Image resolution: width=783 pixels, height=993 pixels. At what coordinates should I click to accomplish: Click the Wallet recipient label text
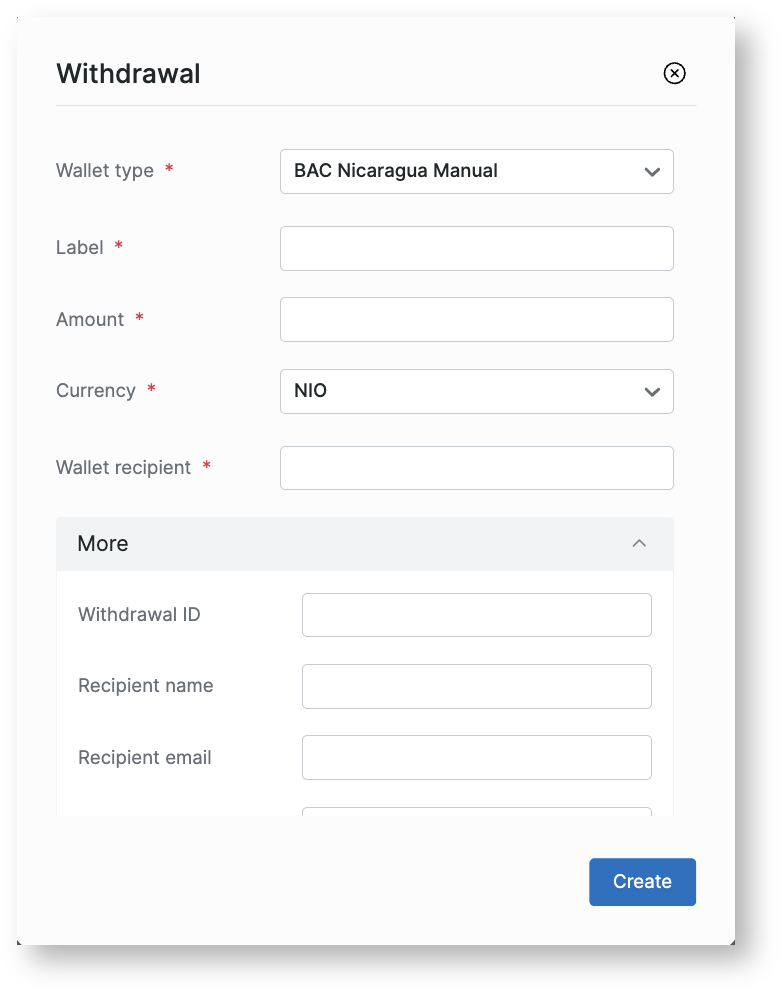pyautogui.click(x=123, y=468)
